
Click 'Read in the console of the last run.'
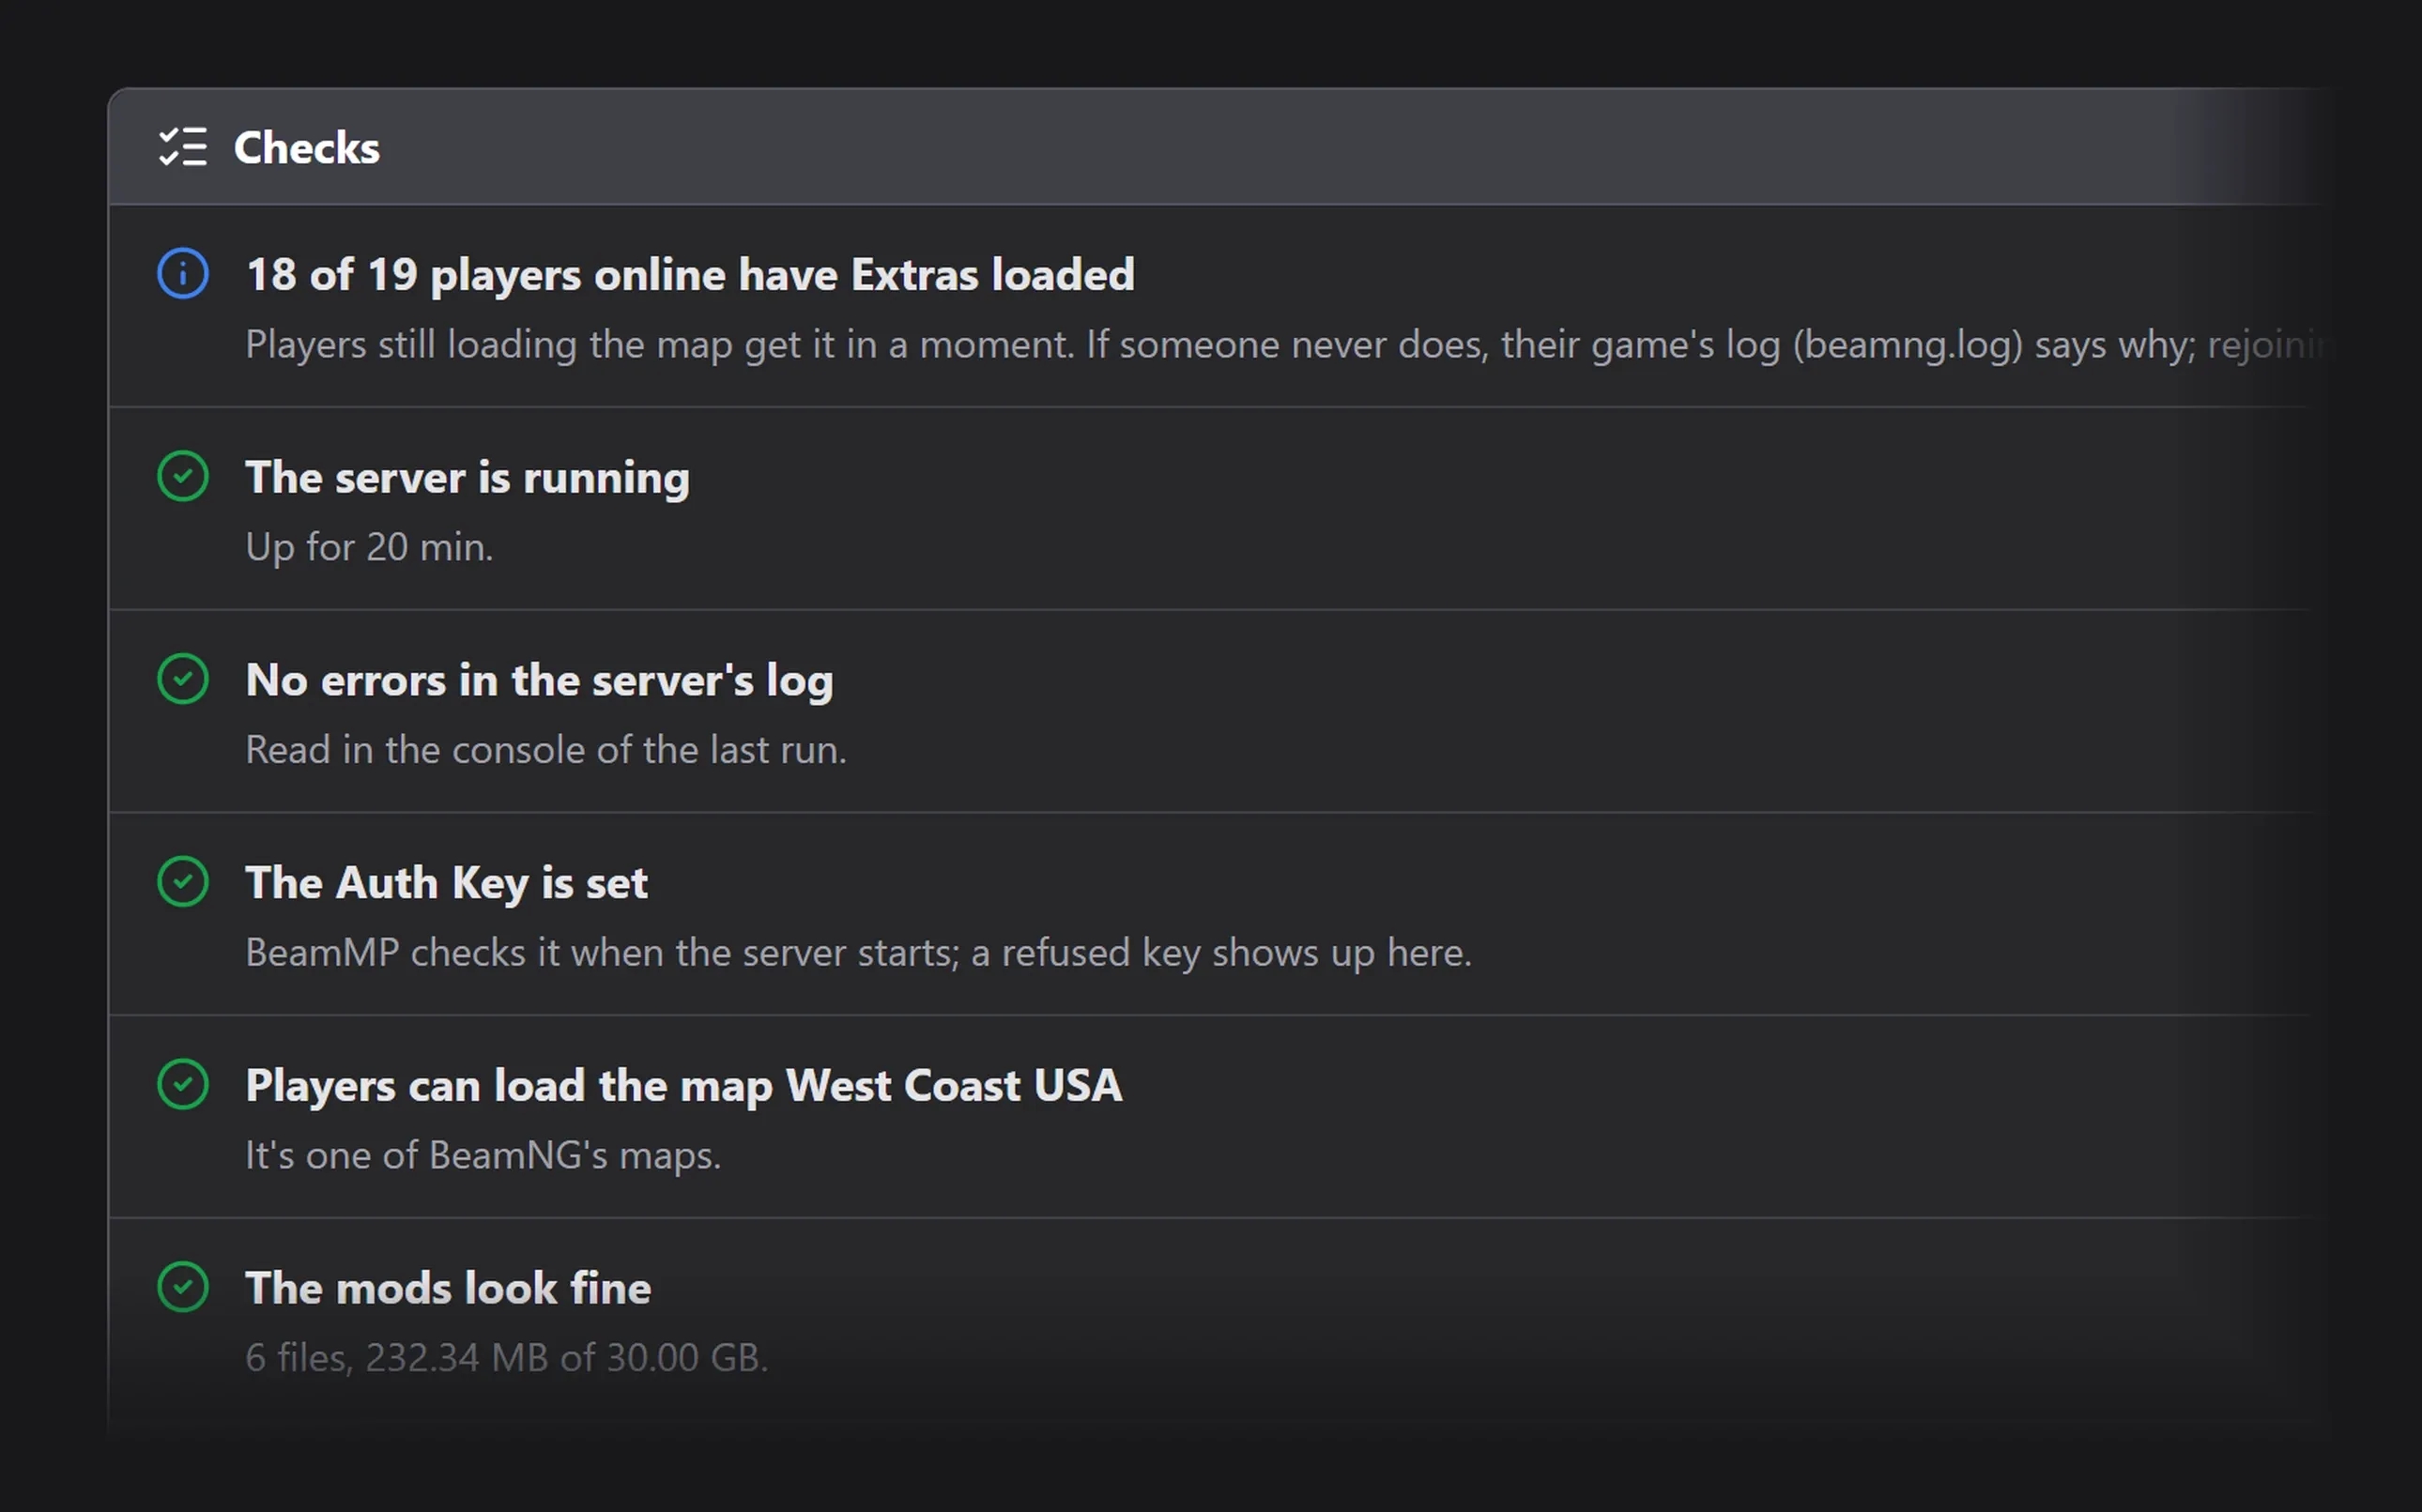coord(546,750)
